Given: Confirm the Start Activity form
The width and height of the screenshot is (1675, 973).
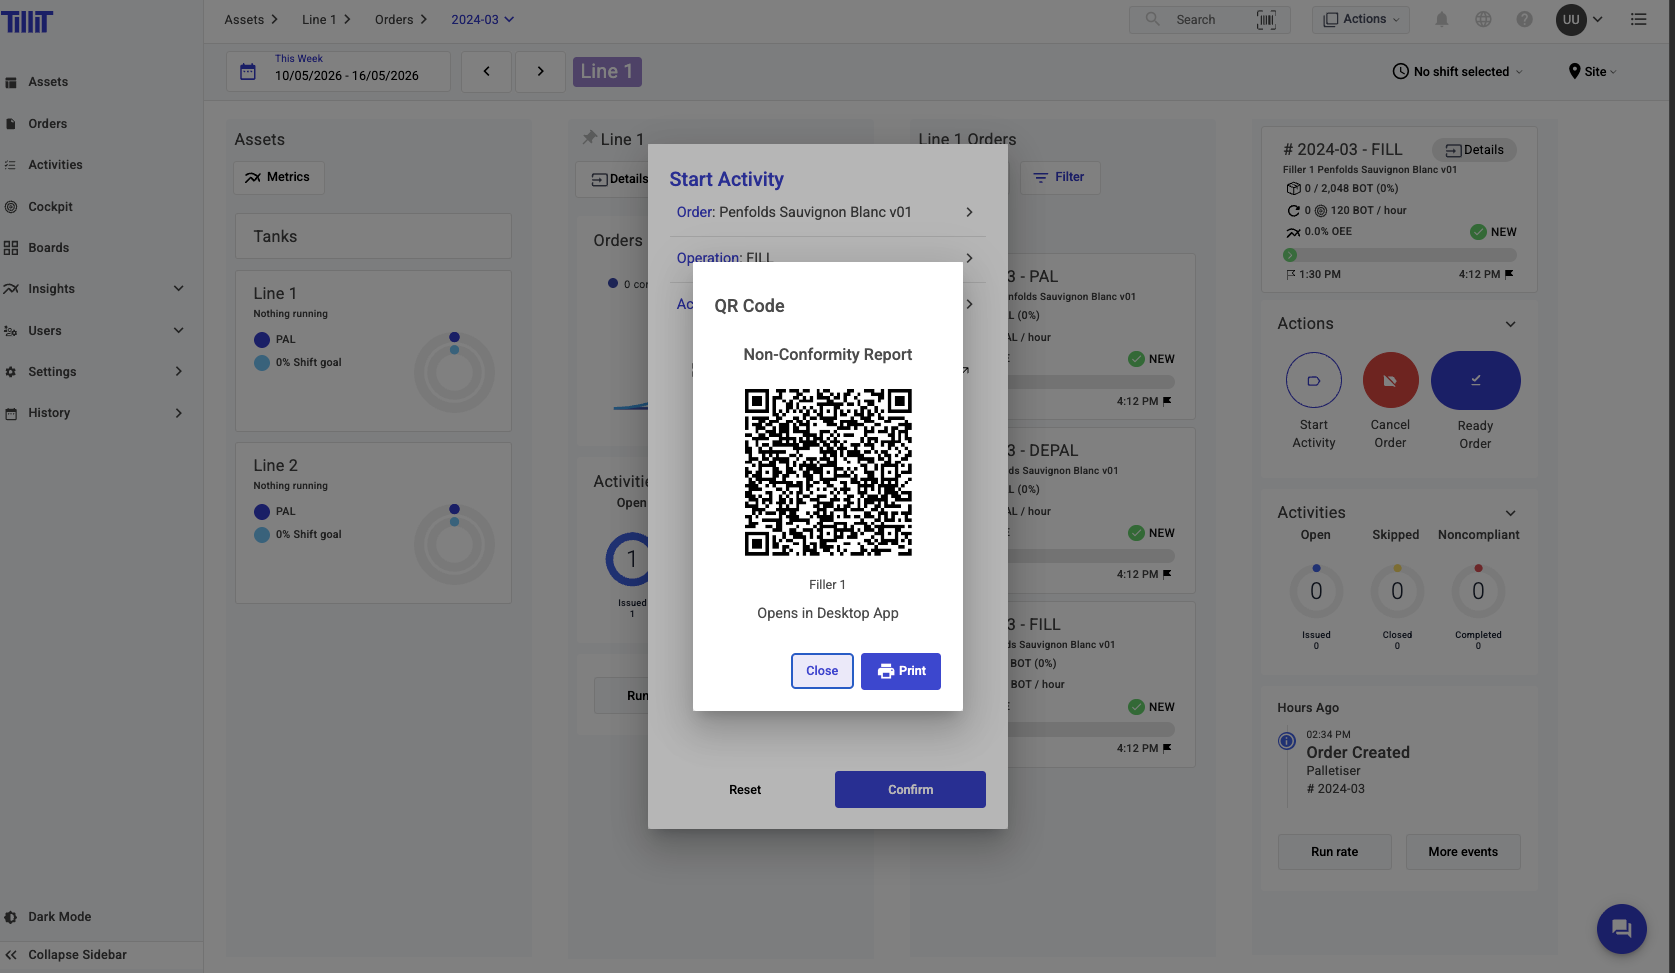Looking at the screenshot, I should coord(910,789).
